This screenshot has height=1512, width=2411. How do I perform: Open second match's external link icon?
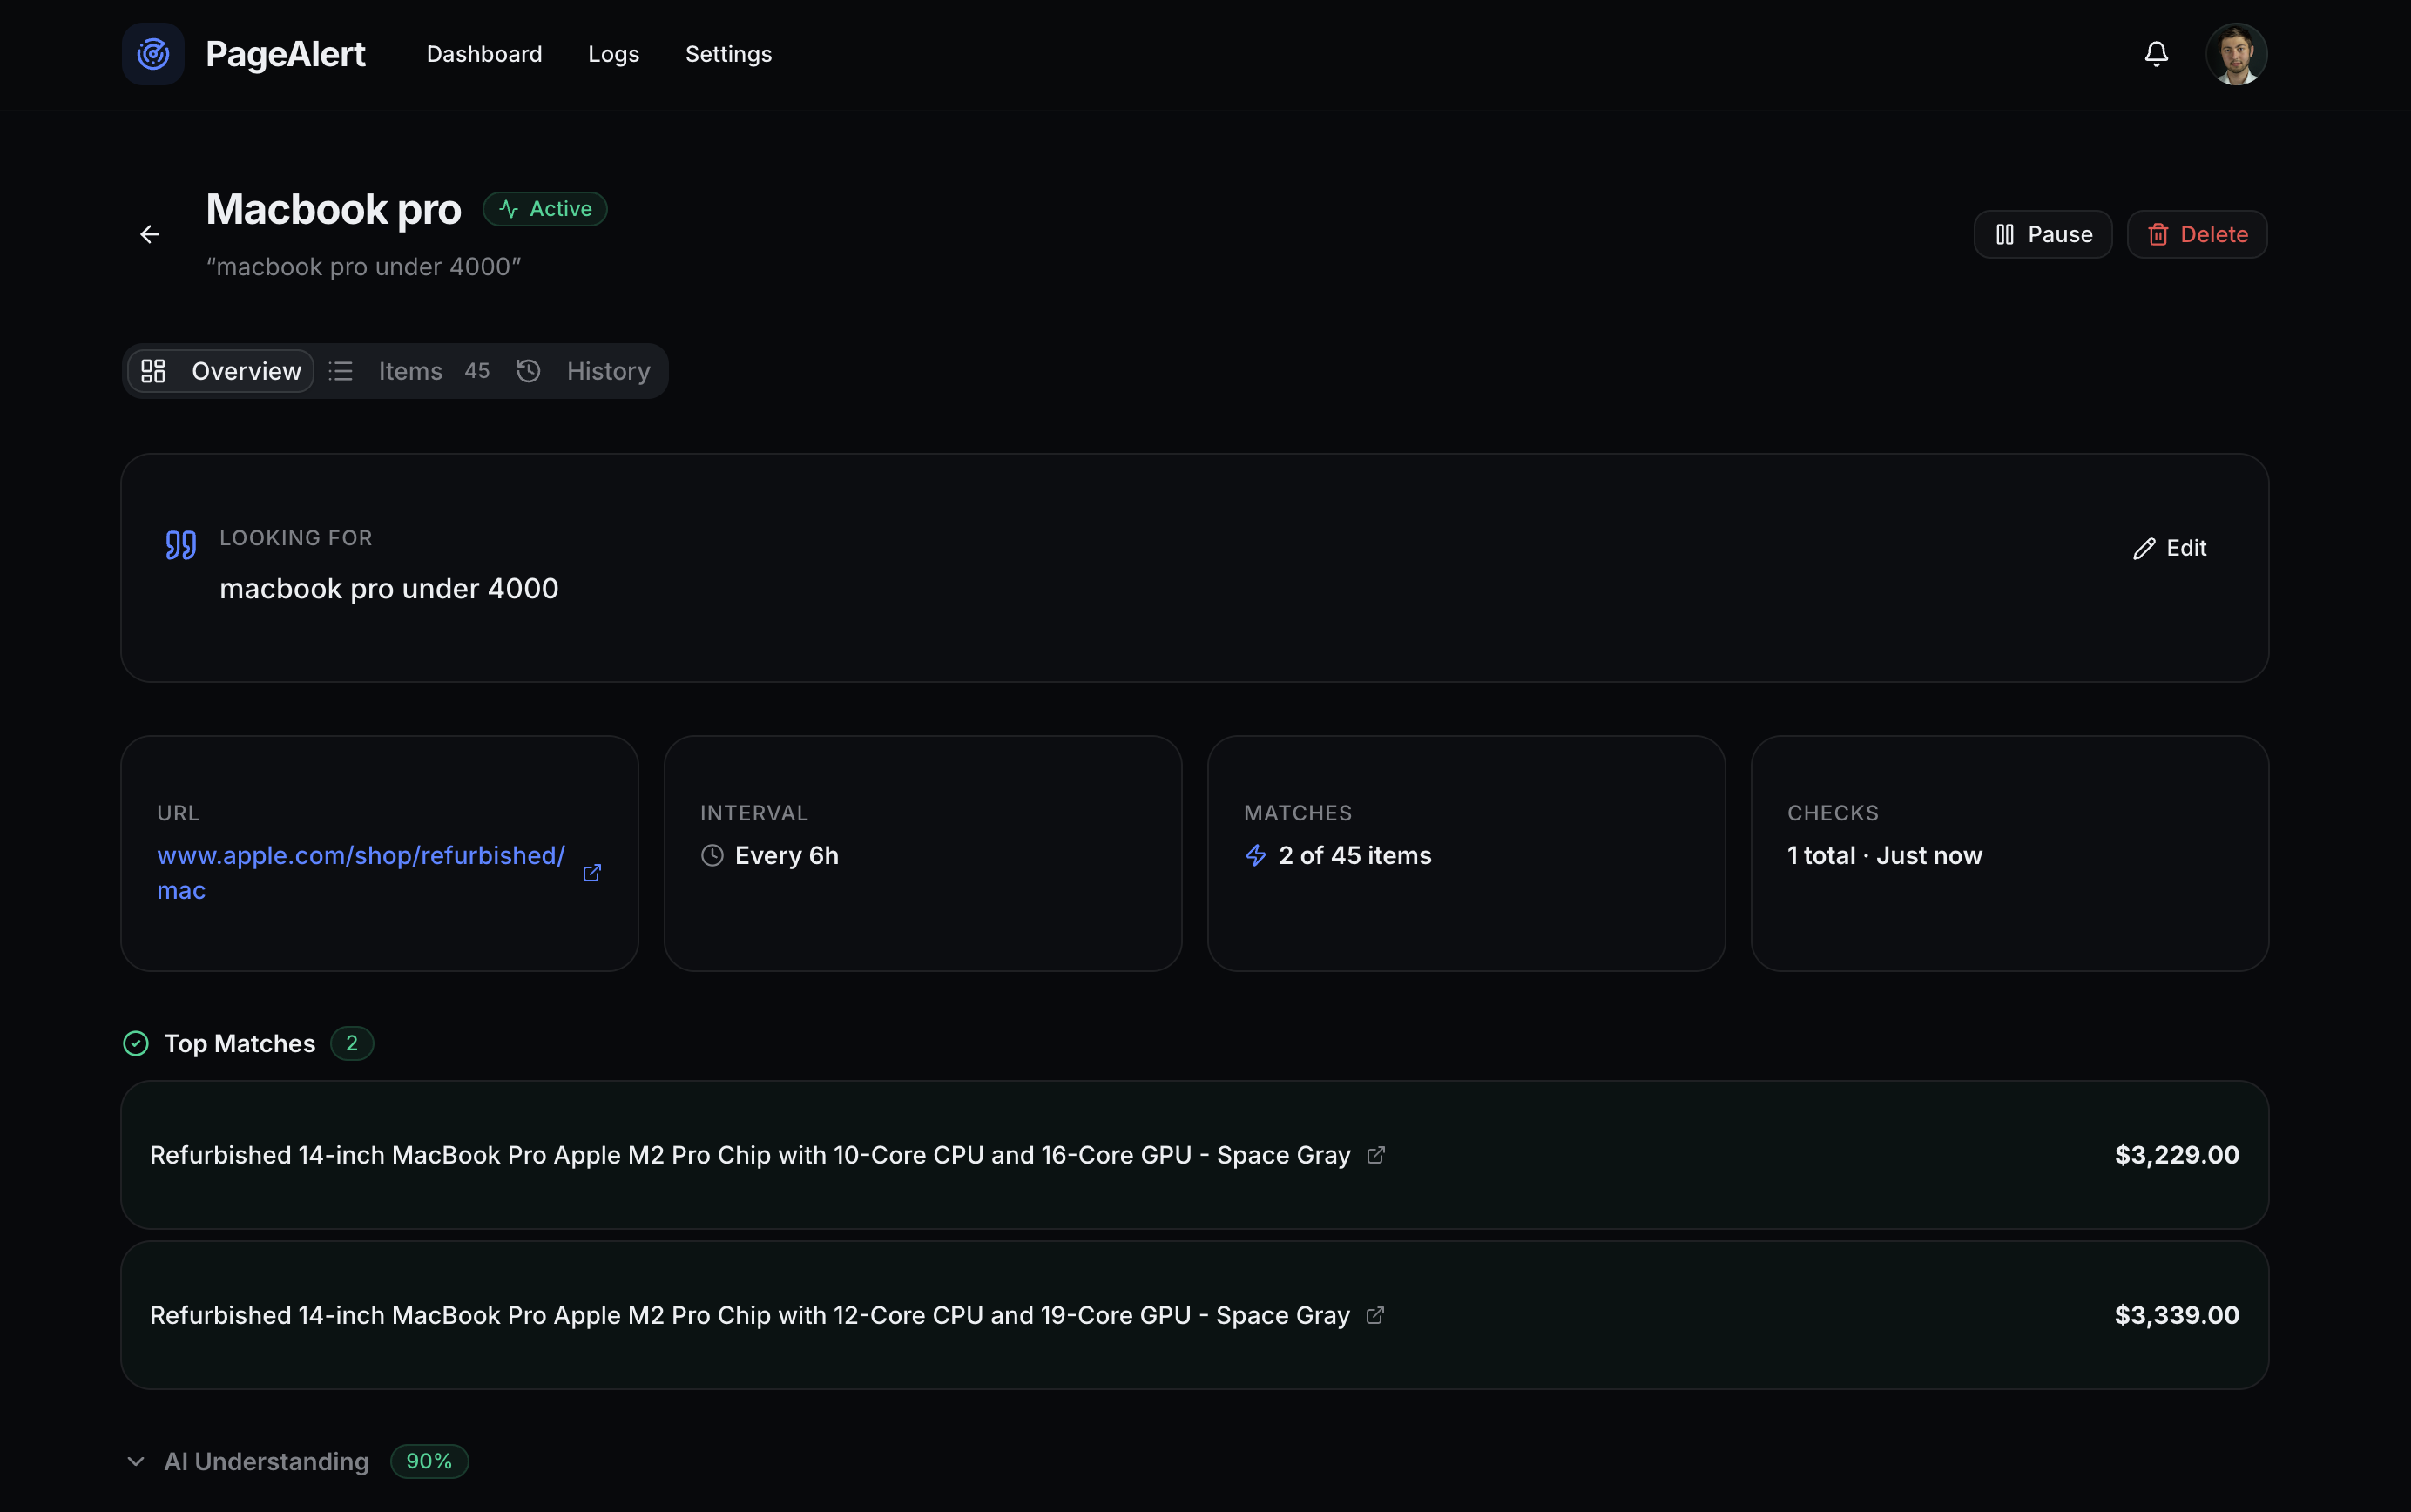(1375, 1315)
